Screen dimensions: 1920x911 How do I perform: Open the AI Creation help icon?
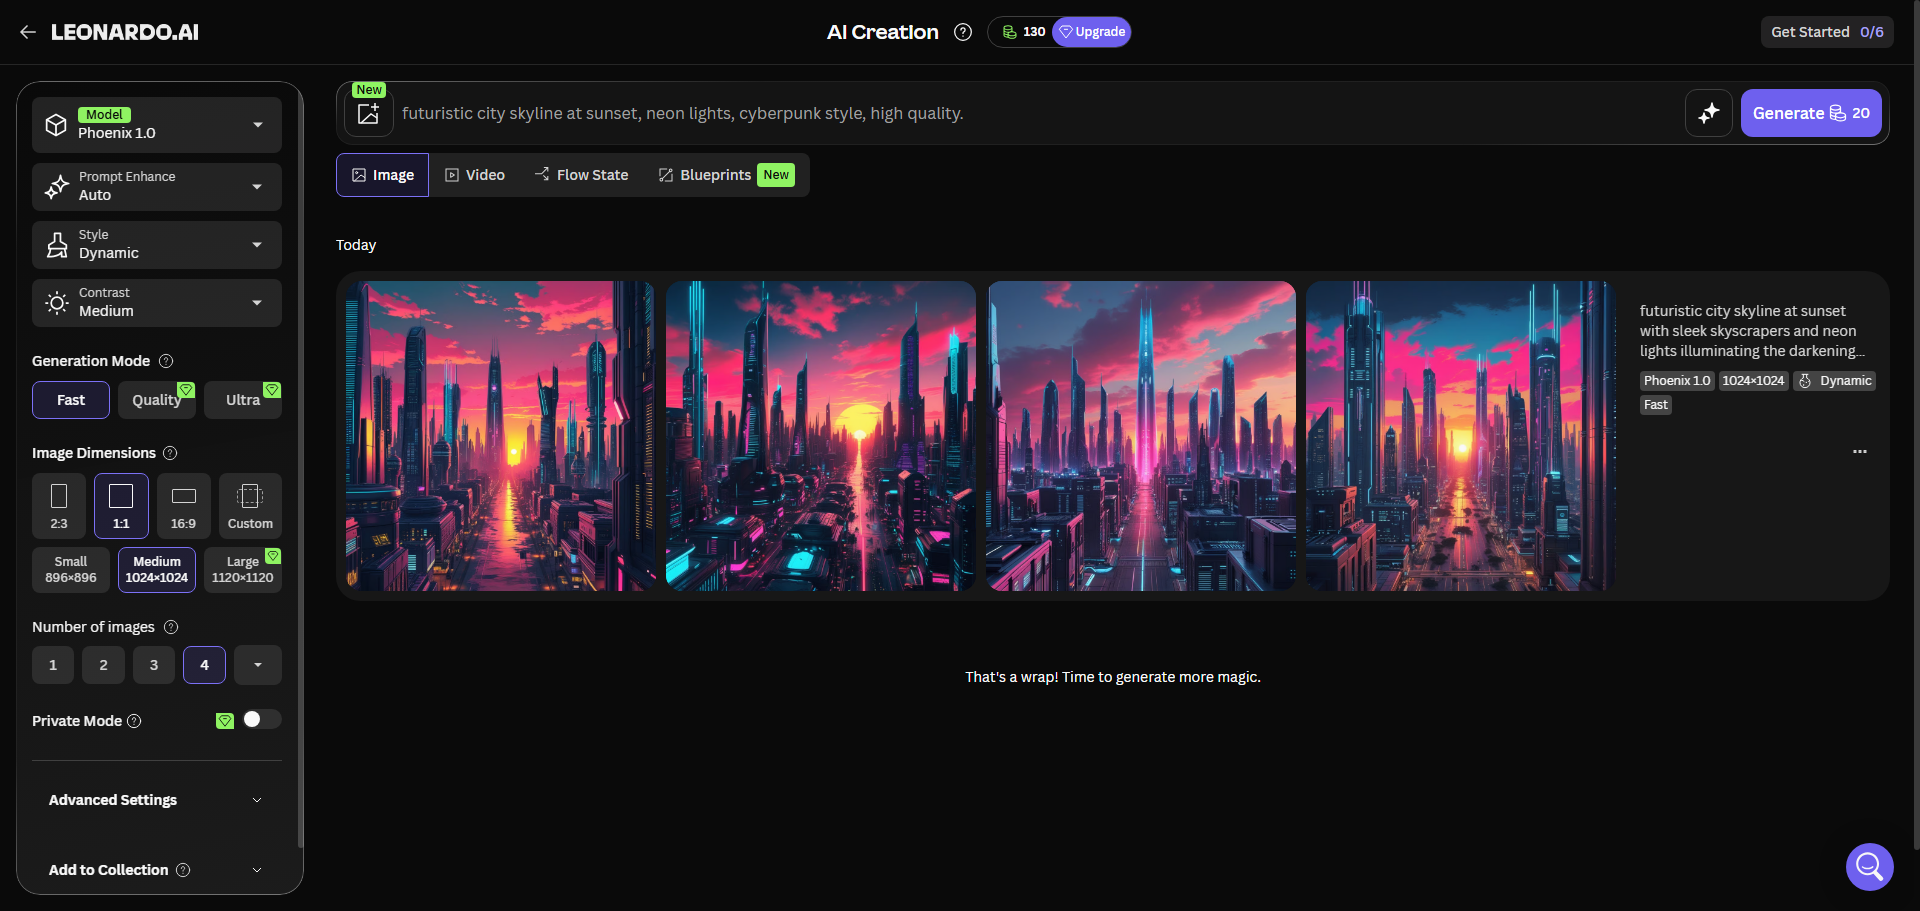point(962,31)
